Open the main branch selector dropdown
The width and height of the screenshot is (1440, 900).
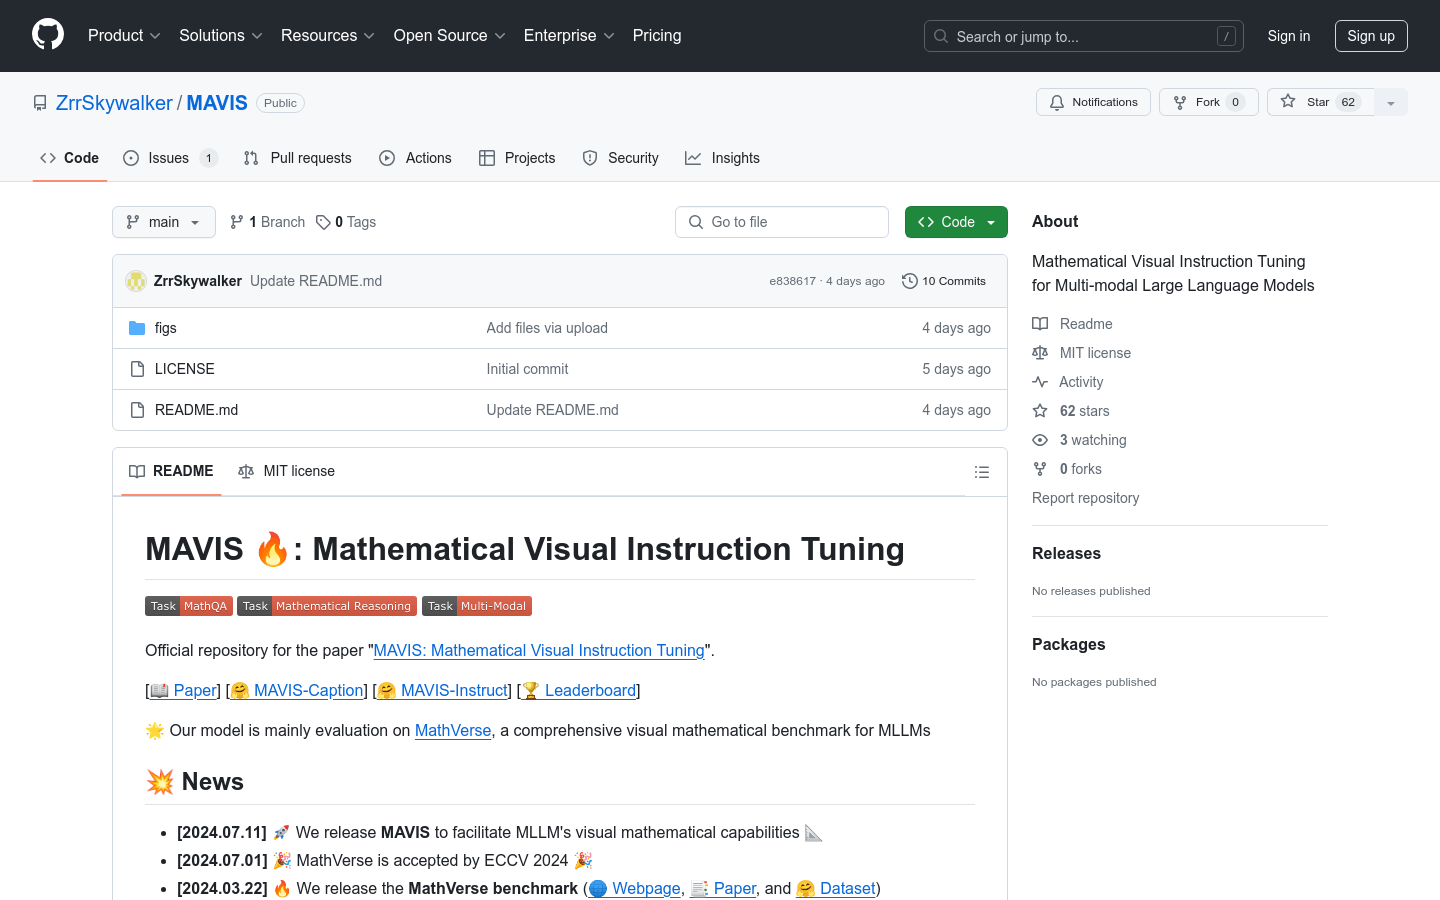click(164, 222)
